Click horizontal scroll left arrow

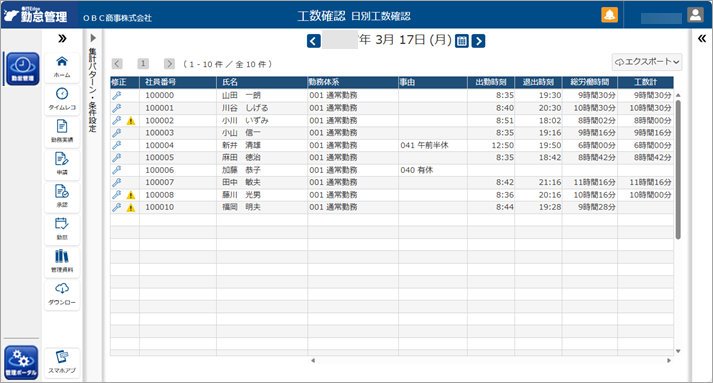tap(313, 361)
